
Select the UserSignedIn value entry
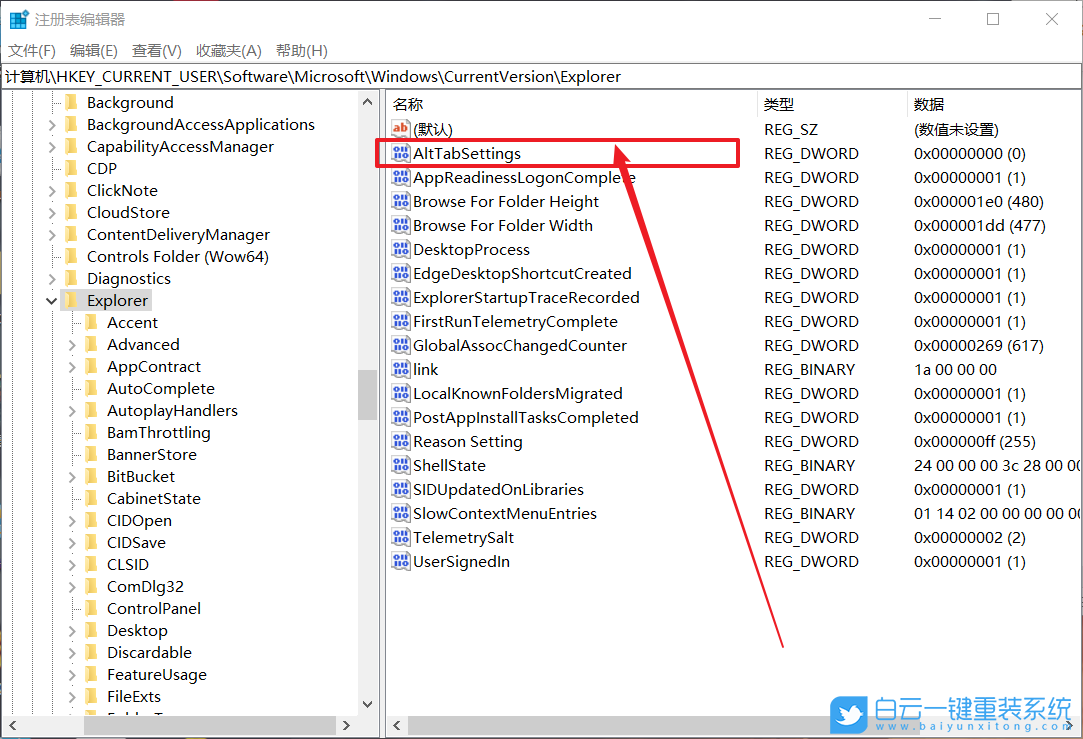coord(461,562)
